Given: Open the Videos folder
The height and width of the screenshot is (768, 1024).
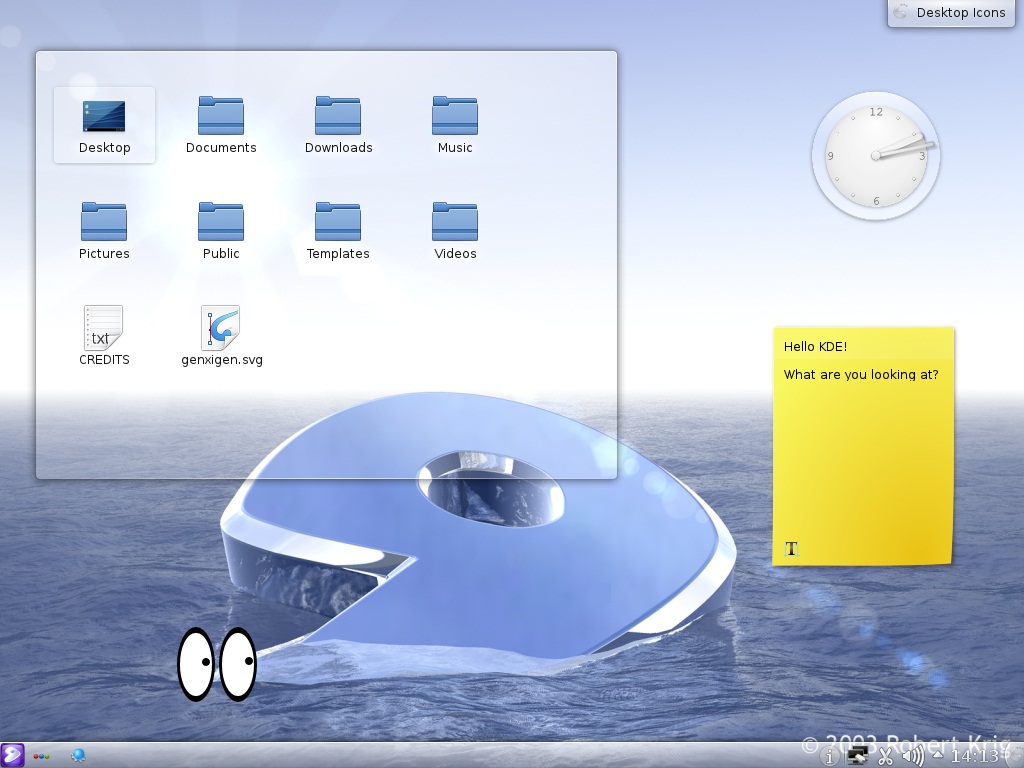Looking at the screenshot, I should tap(455, 231).
